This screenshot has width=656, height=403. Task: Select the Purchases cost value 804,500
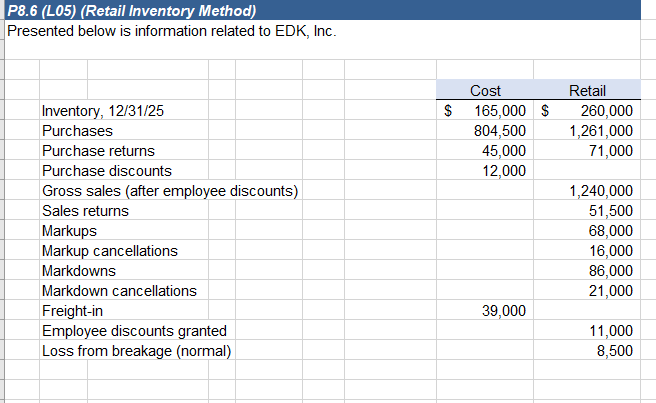(485, 131)
